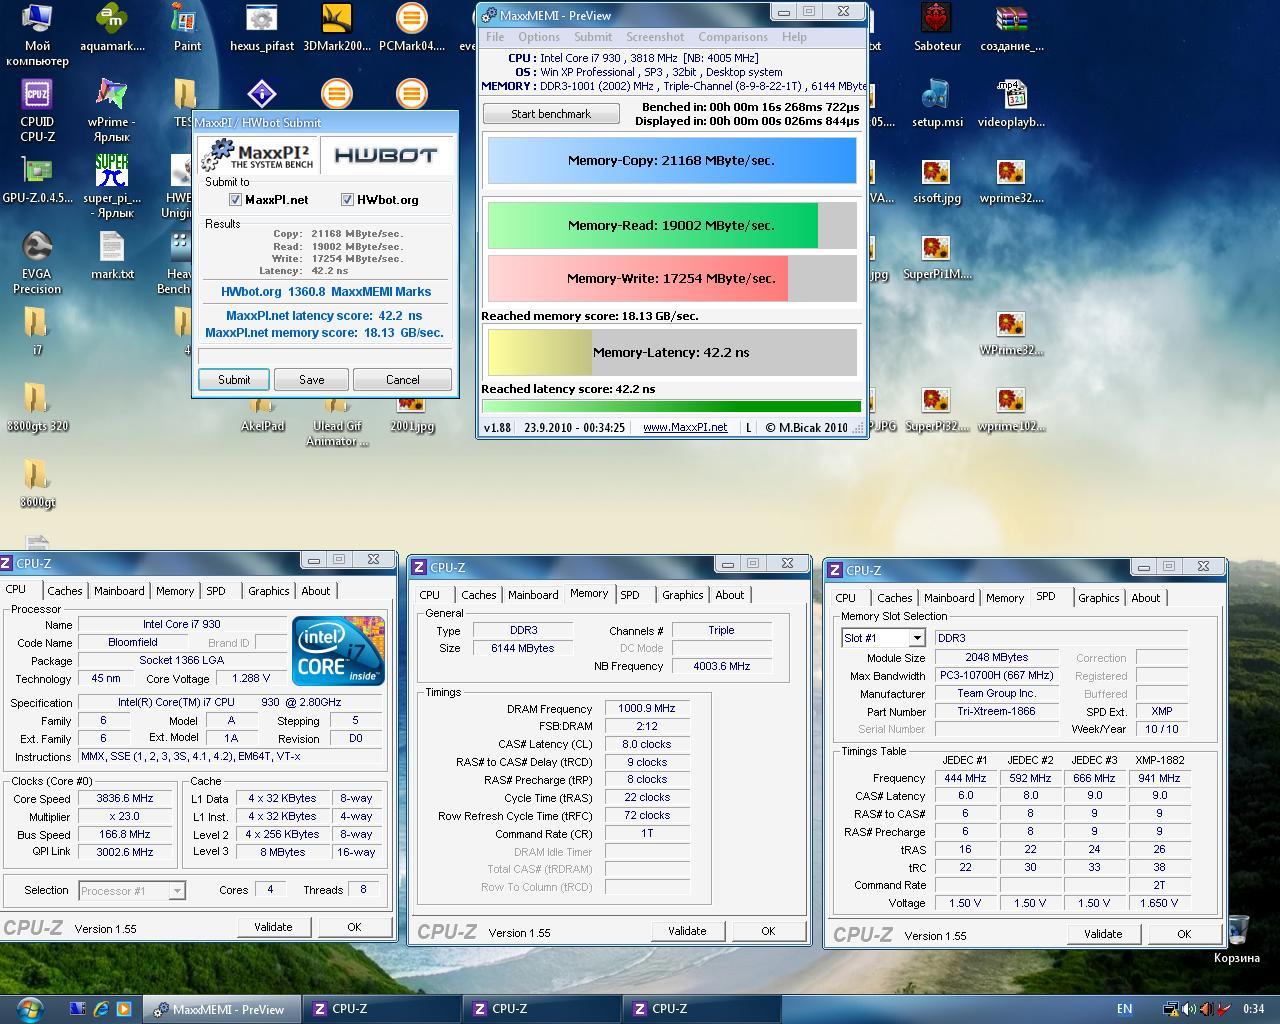Click the Memory-Read result bar
This screenshot has width=1280, height=1024.
tap(672, 225)
